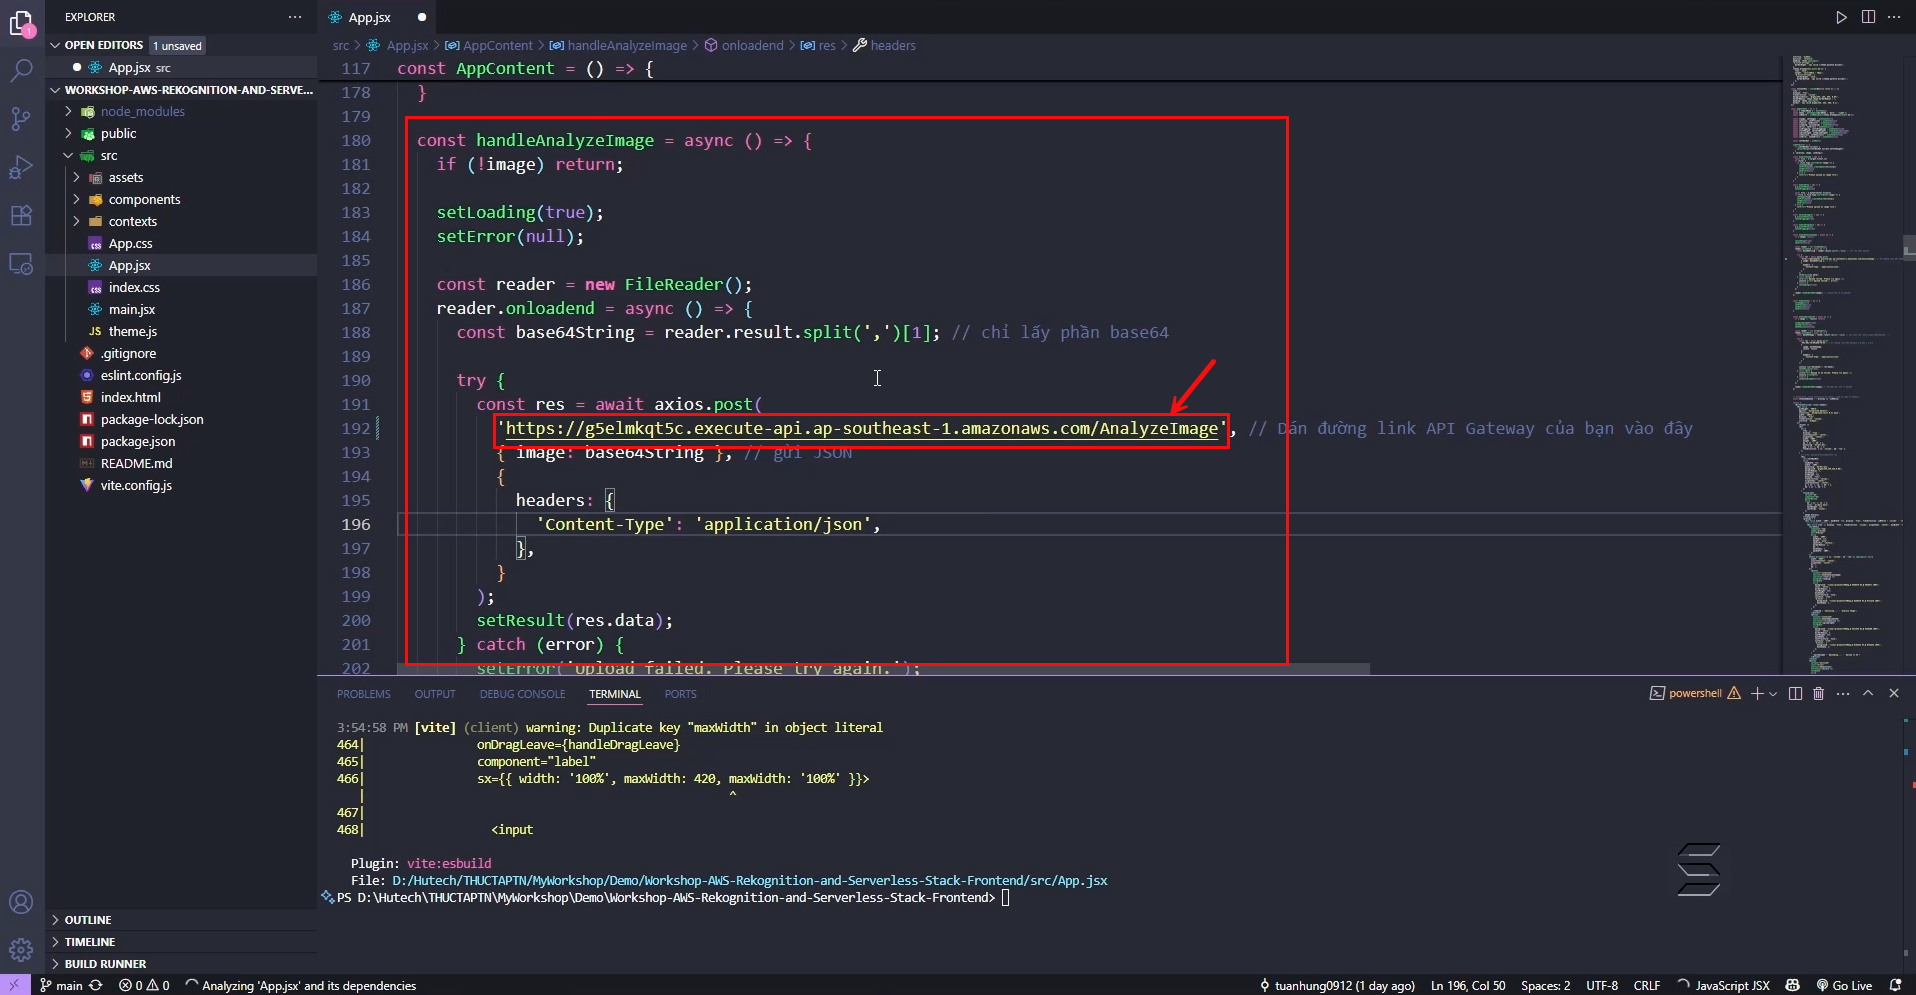
Task: Split the editor to the right
Action: [x=1868, y=17]
